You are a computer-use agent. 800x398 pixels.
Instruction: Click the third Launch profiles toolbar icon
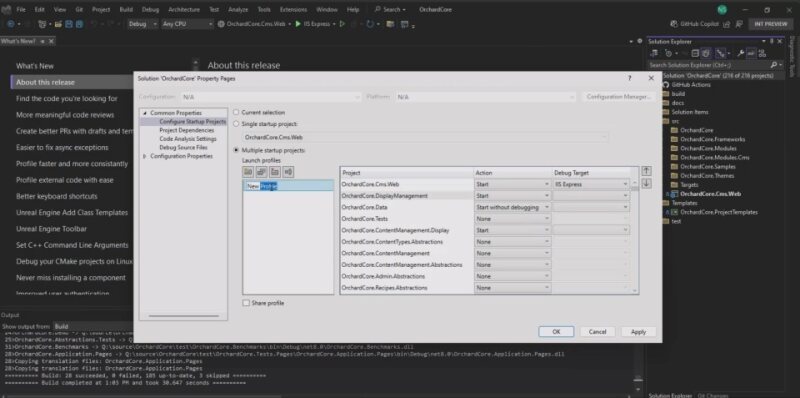[275, 172]
